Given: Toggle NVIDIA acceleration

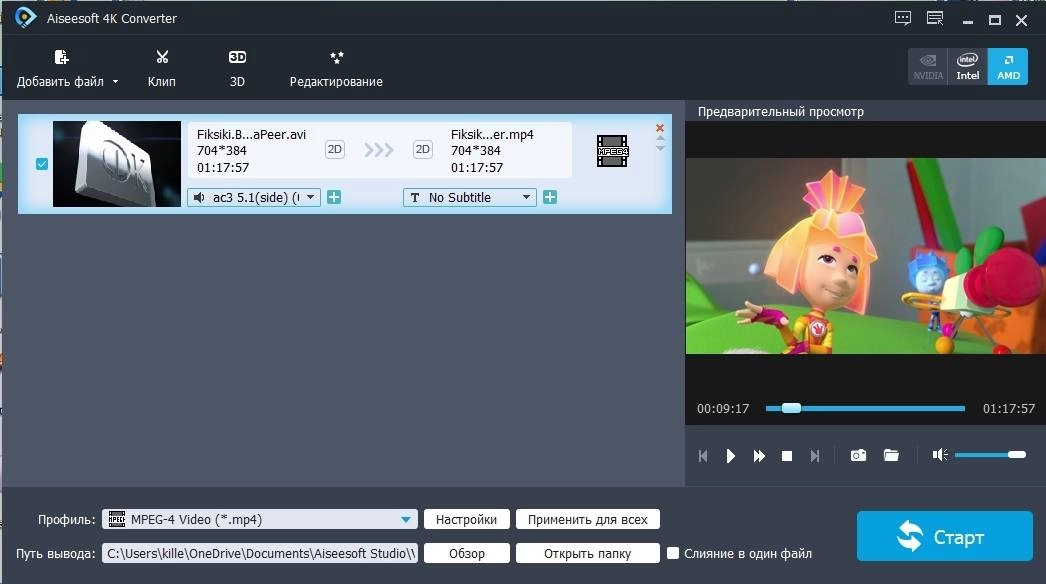Looking at the screenshot, I should pyautogui.click(x=928, y=66).
